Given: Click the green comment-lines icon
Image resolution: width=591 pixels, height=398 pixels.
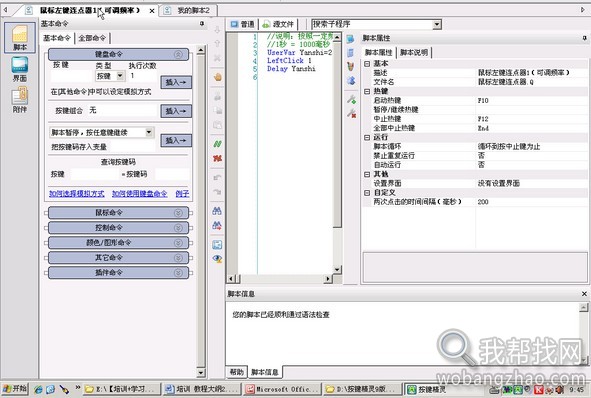Looking at the screenshot, I should tap(217, 144).
